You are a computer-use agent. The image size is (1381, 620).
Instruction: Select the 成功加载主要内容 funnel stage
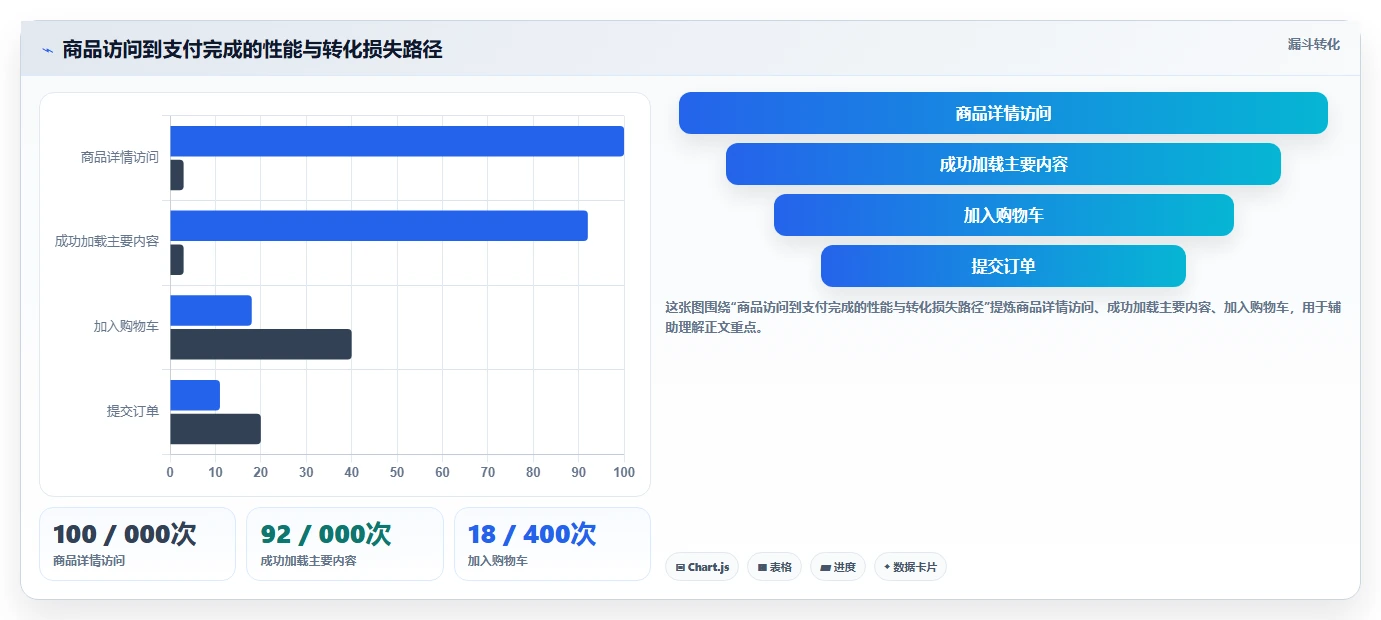point(1003,164)
